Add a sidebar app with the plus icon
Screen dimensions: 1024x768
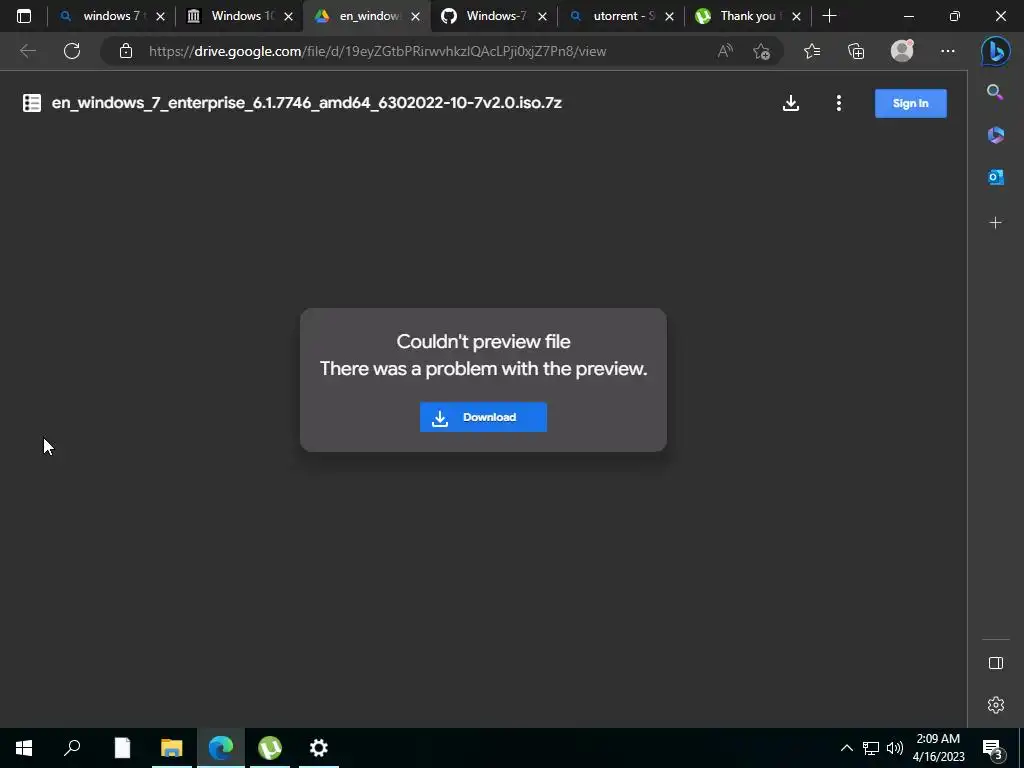pyautogui.click(x=995, y=223)
